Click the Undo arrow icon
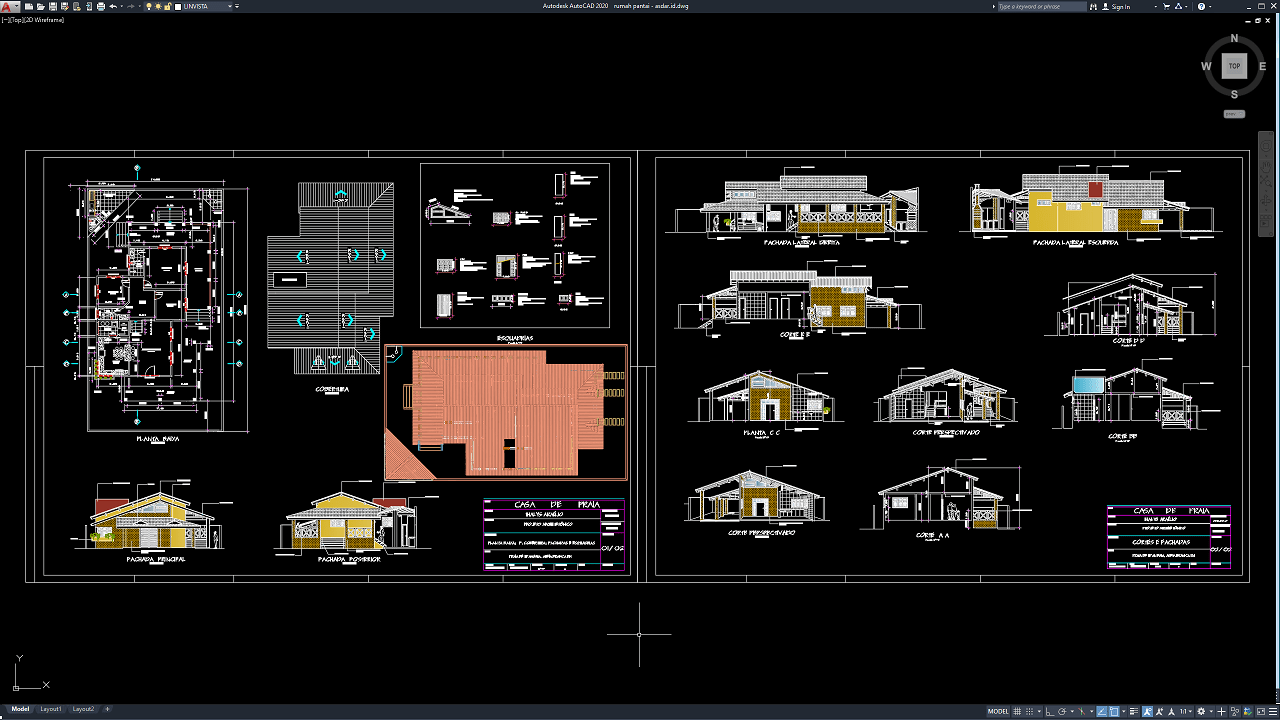Image resolution: width=1280 pixels, height=720 pixels. (113, 6)
